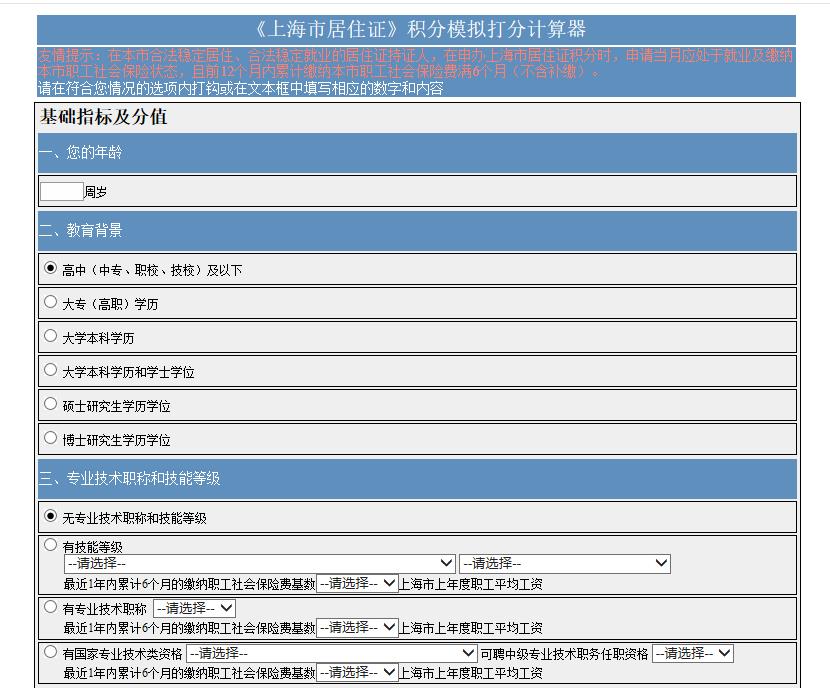830x688 pixels.
Task: Select the 有专业技术职称 radio button
Action: click(x=50, y=606)
